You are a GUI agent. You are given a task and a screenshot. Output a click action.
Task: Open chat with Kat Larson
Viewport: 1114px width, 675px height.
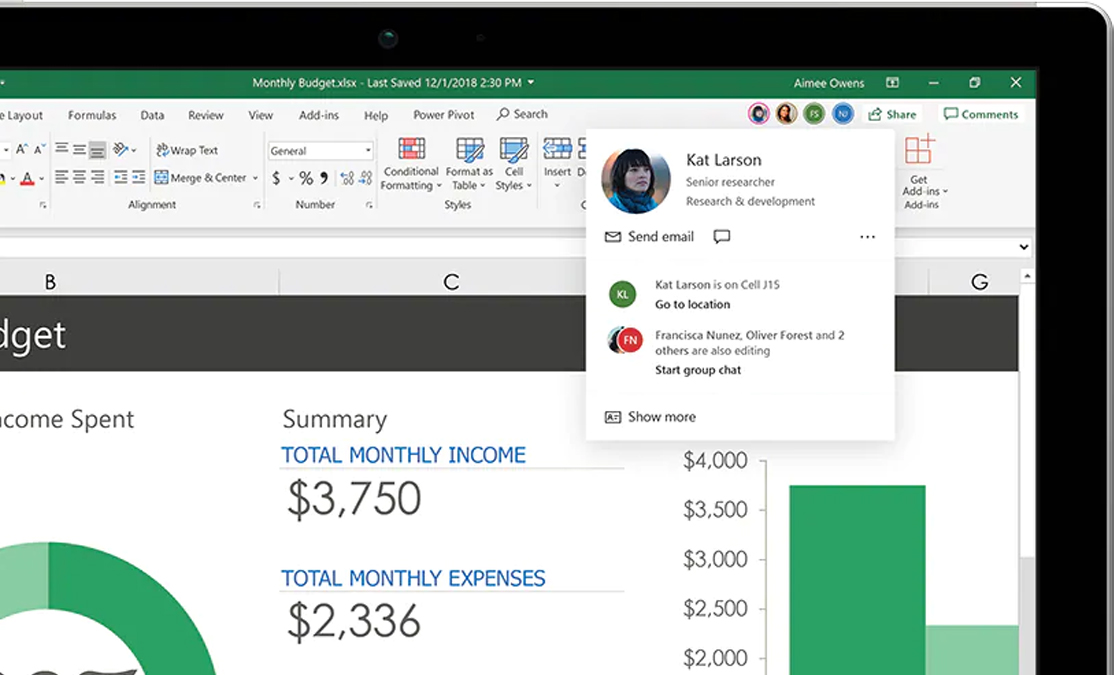pyautogui.click(x=722, y=237)
